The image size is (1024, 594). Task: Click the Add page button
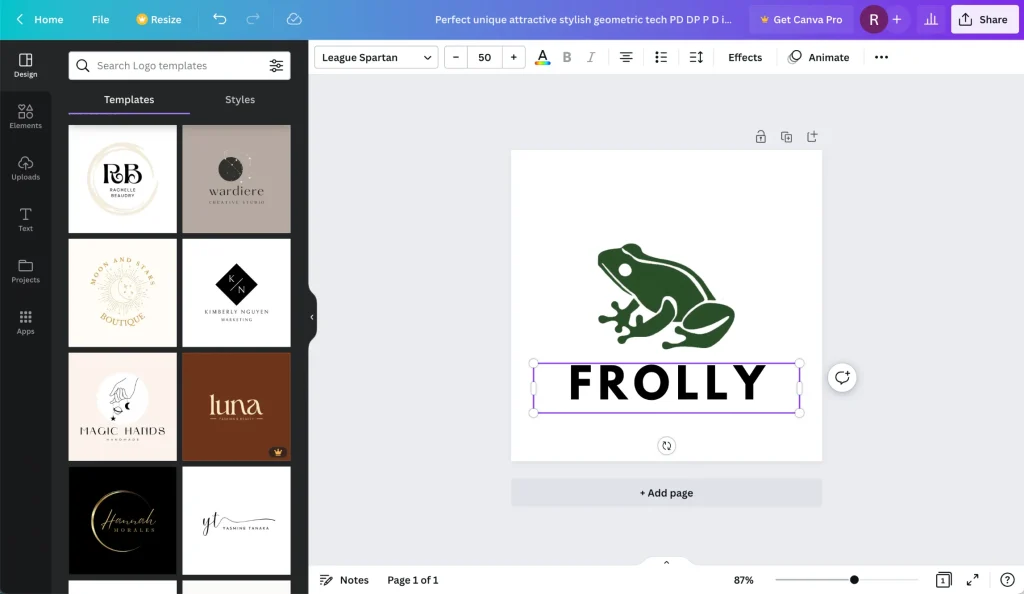coord(666,493)
